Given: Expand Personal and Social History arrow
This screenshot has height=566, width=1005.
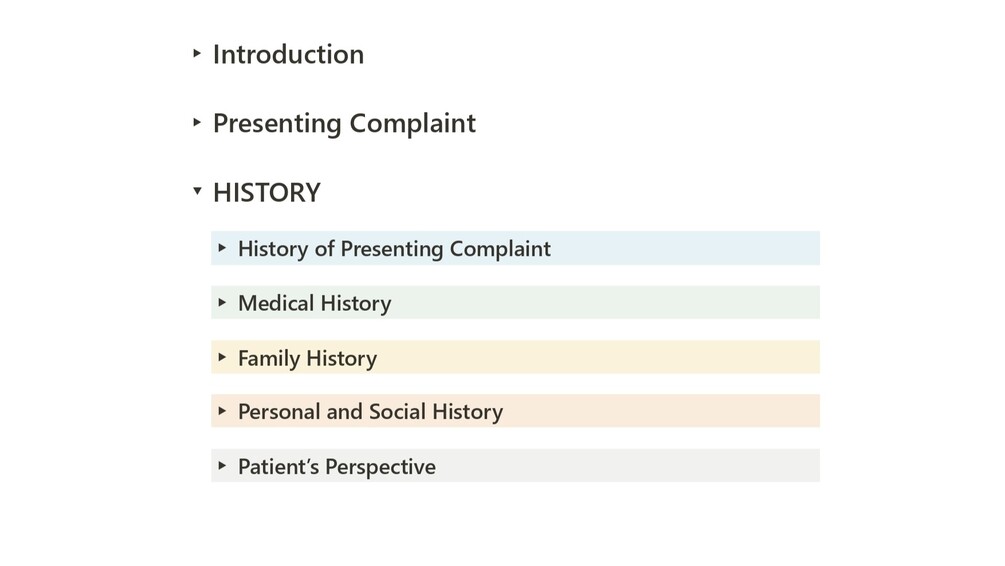Looking at the screenshot, I should 222,411.
